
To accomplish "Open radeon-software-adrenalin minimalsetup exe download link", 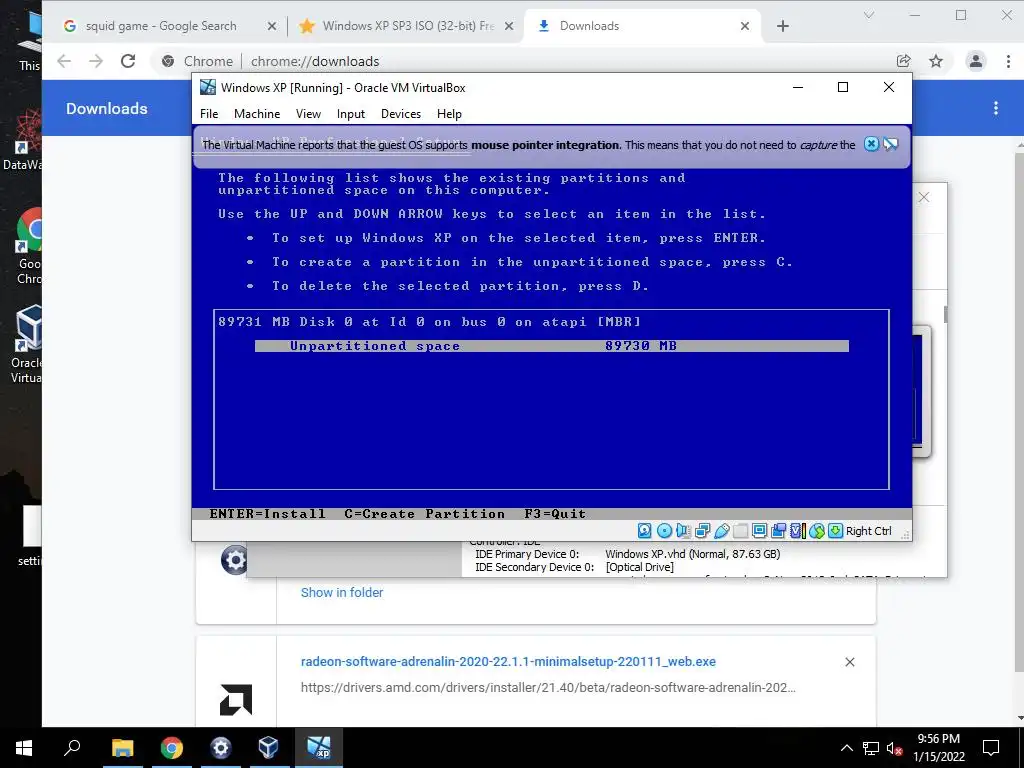I will point(508,662).
